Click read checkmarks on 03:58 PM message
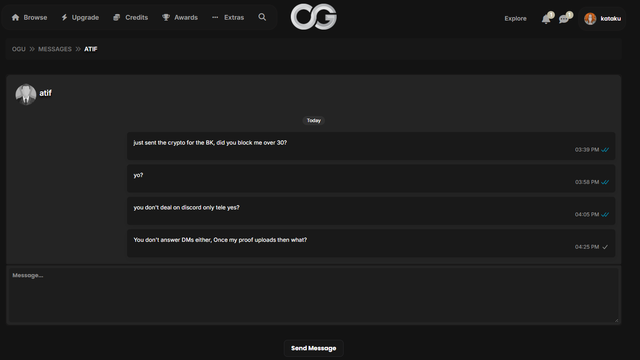Screen dimensions: 640x360 605,182
